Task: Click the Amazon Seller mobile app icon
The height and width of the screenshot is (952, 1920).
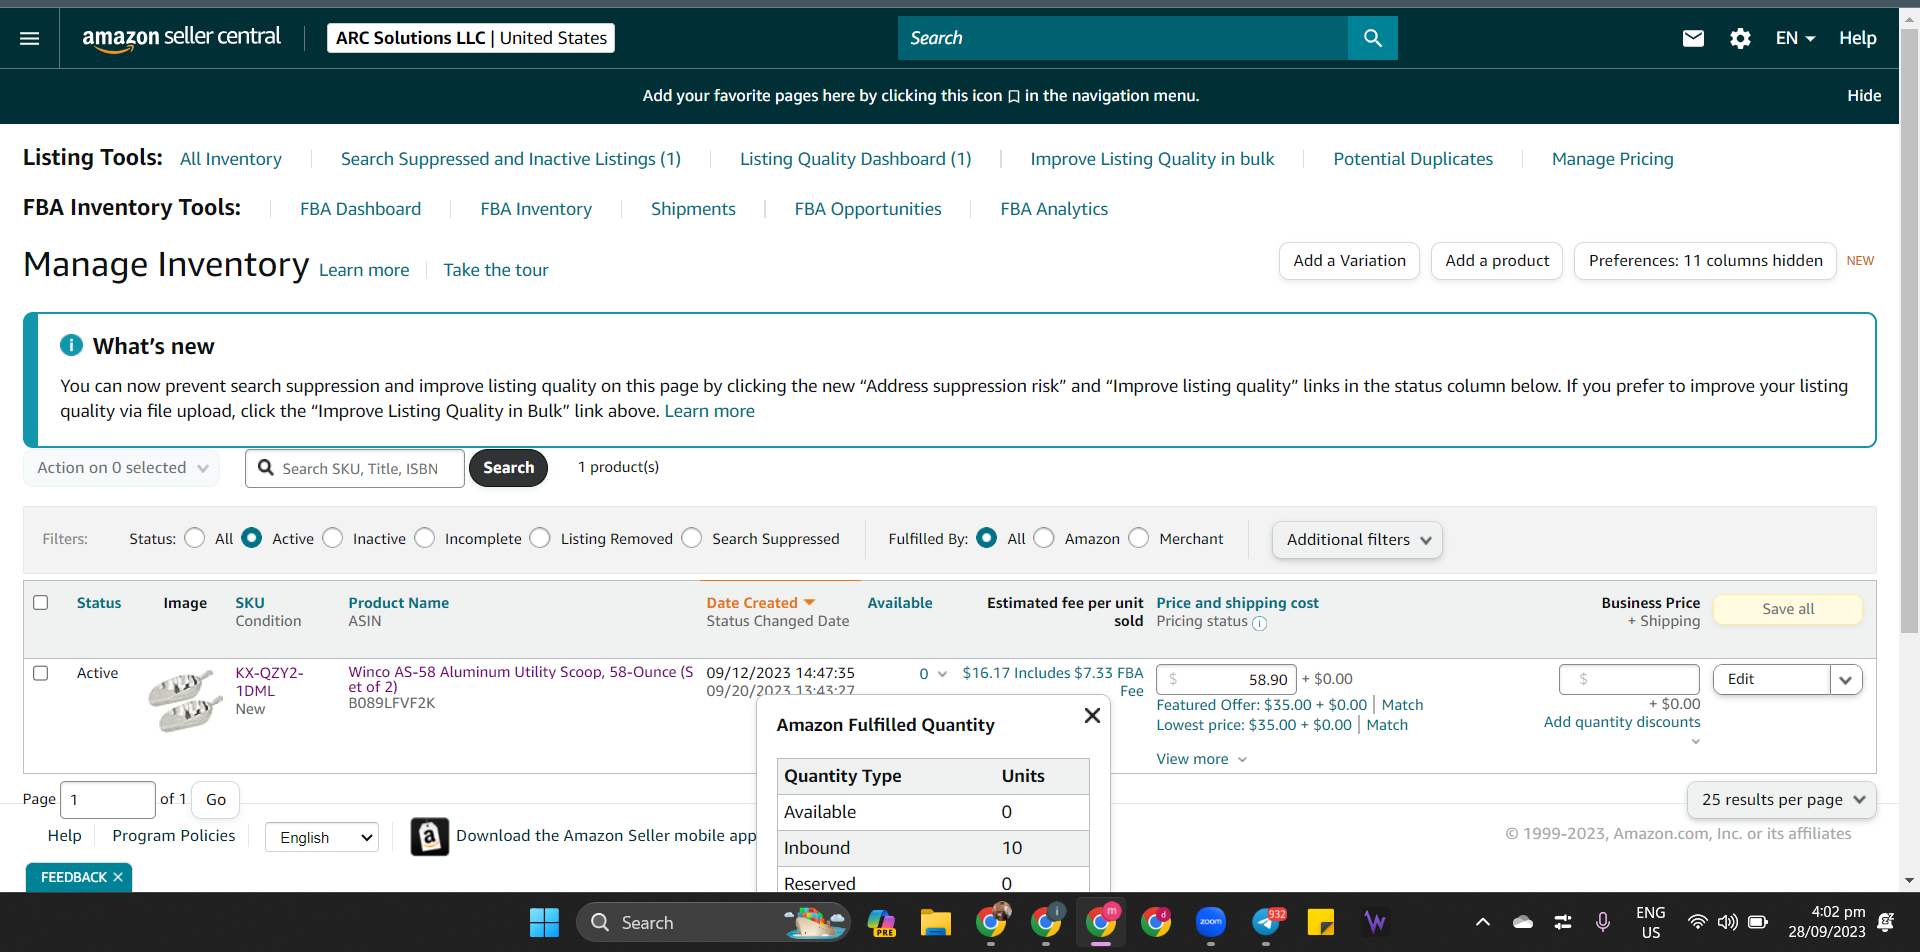Action: (x=430, y=836)
